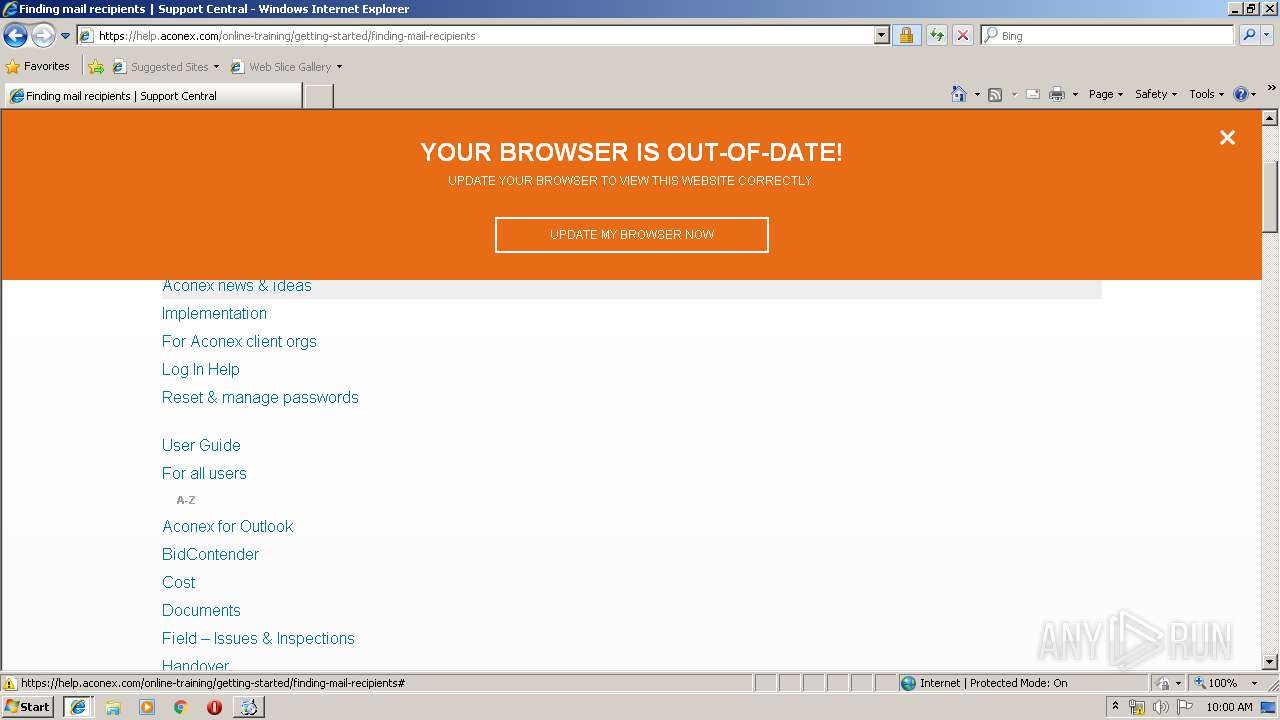The width and height of the screenshot is (1280, 720).
Task: Open the search provider dropdown arrow
Action: coord(1267,35)
